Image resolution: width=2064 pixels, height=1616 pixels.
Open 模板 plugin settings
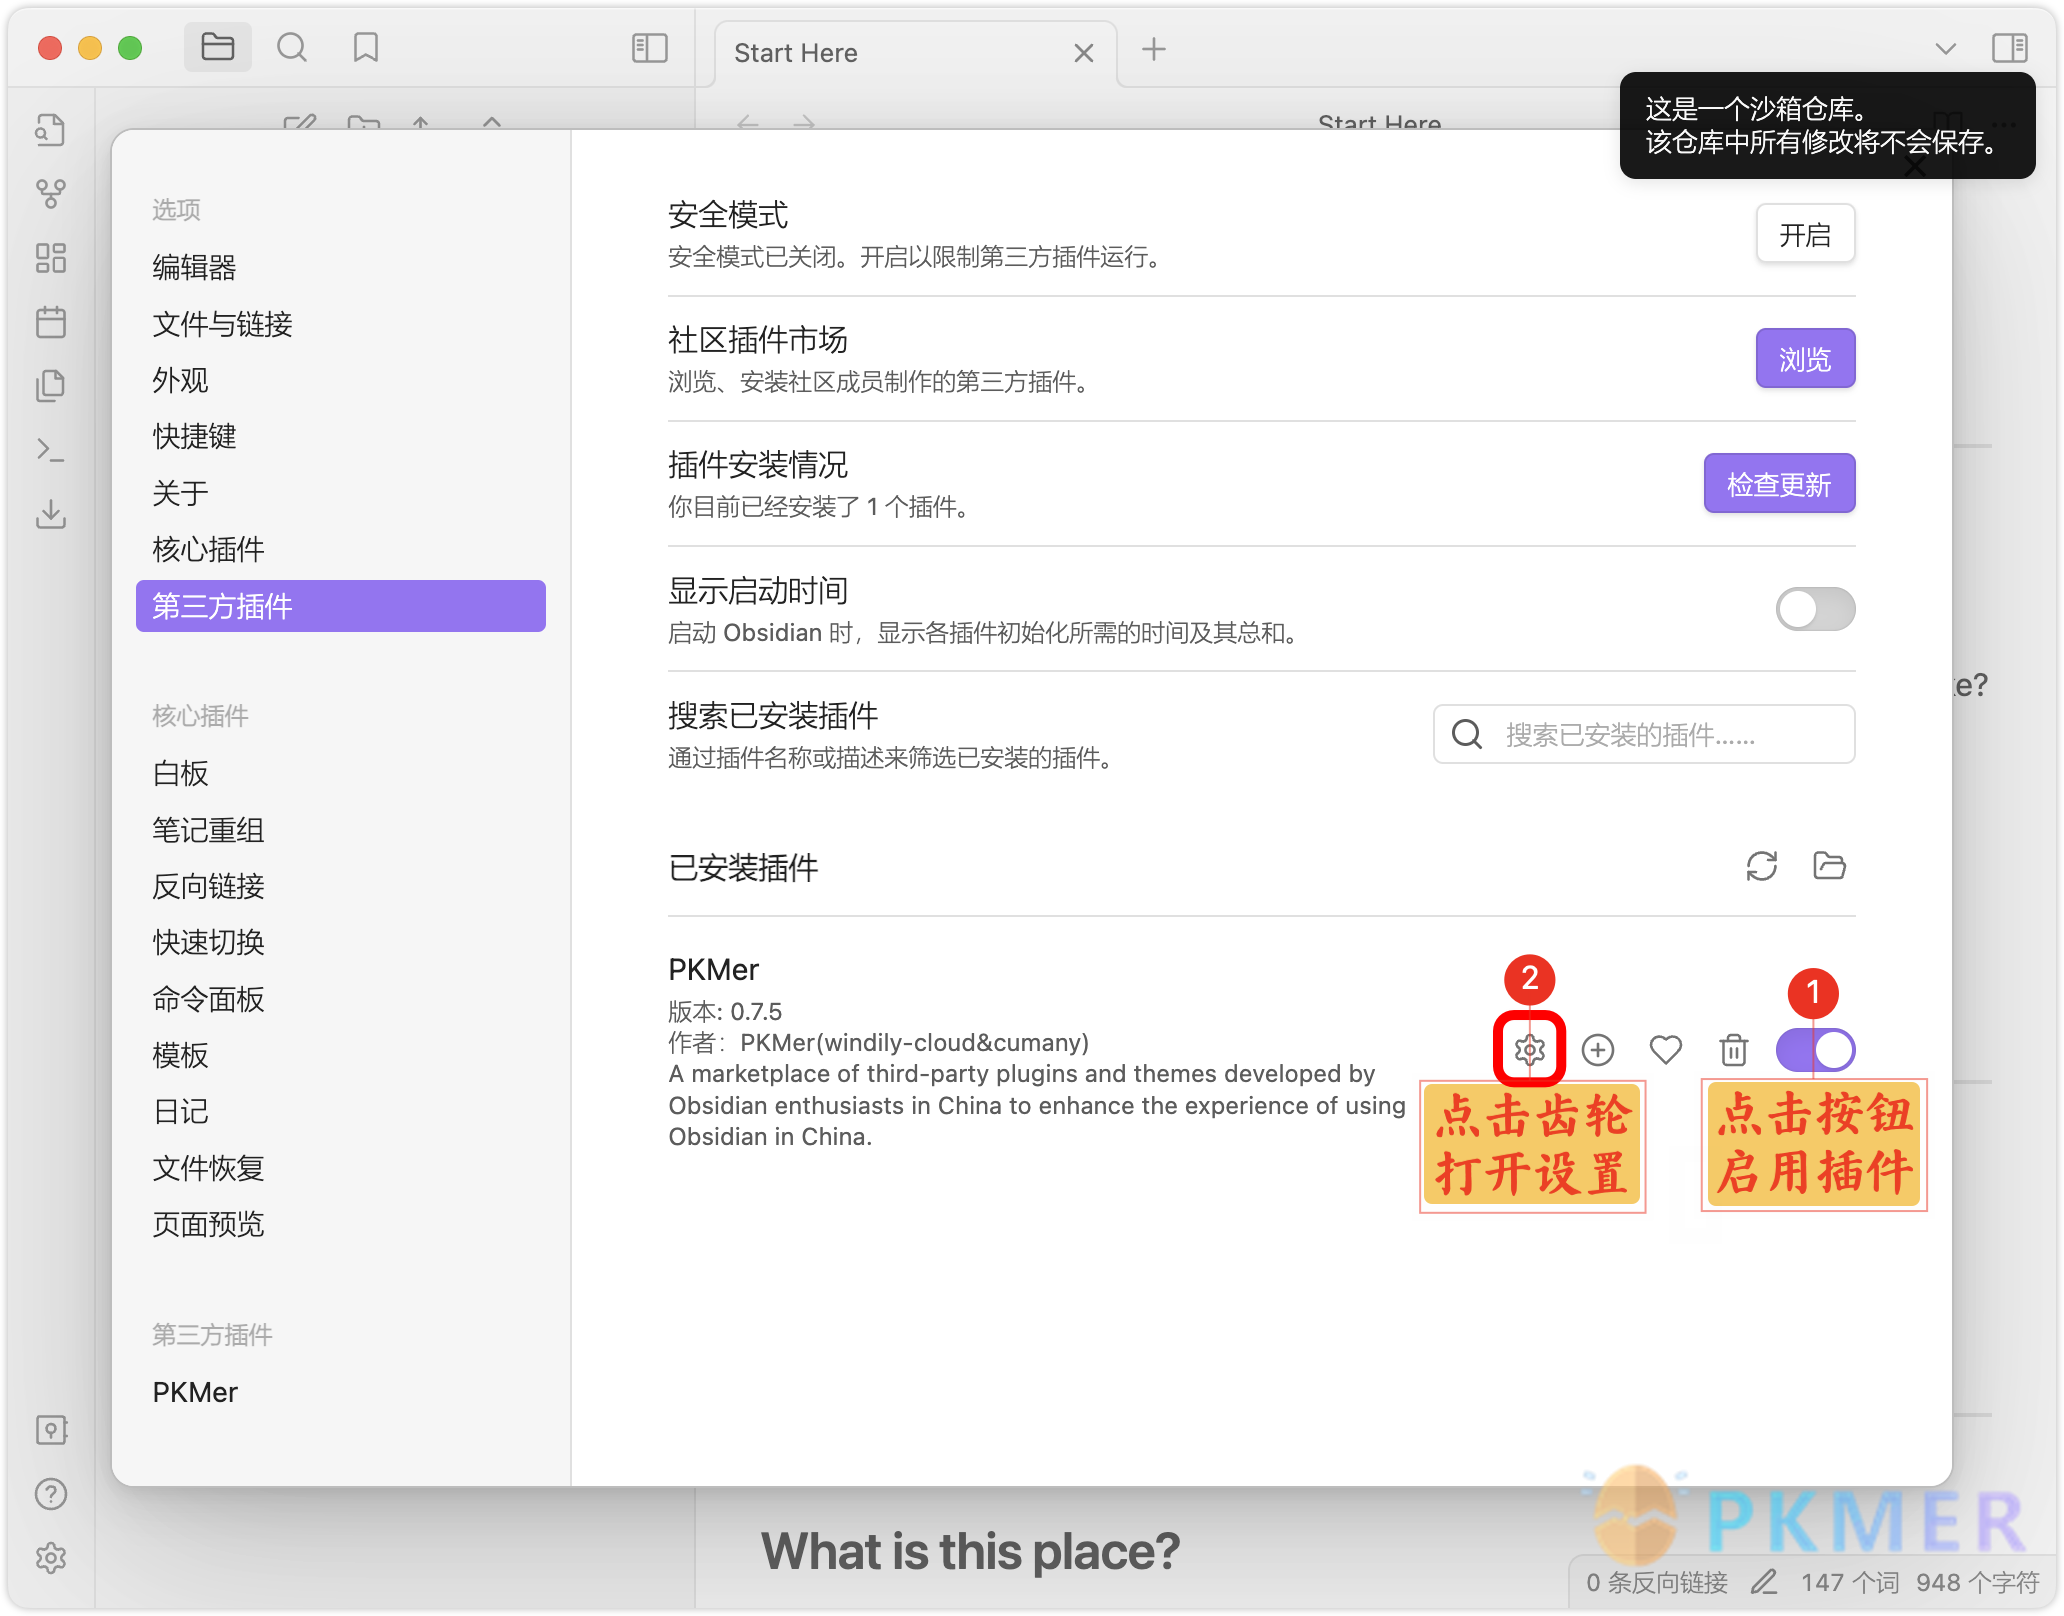[340, 1055]
